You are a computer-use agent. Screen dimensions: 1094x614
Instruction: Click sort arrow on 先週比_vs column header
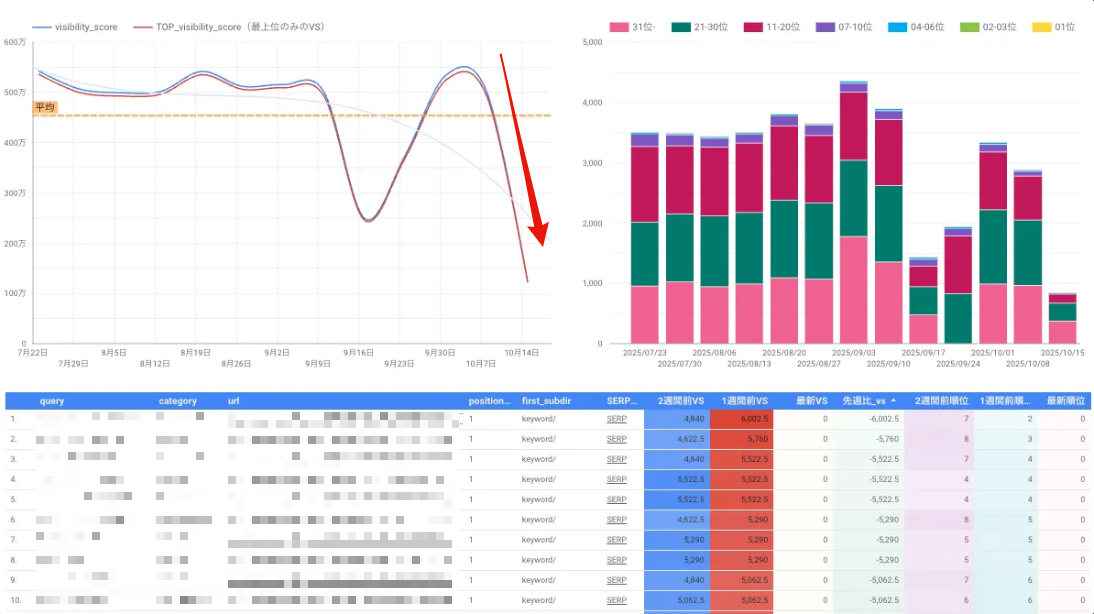(x=894, y=401)
